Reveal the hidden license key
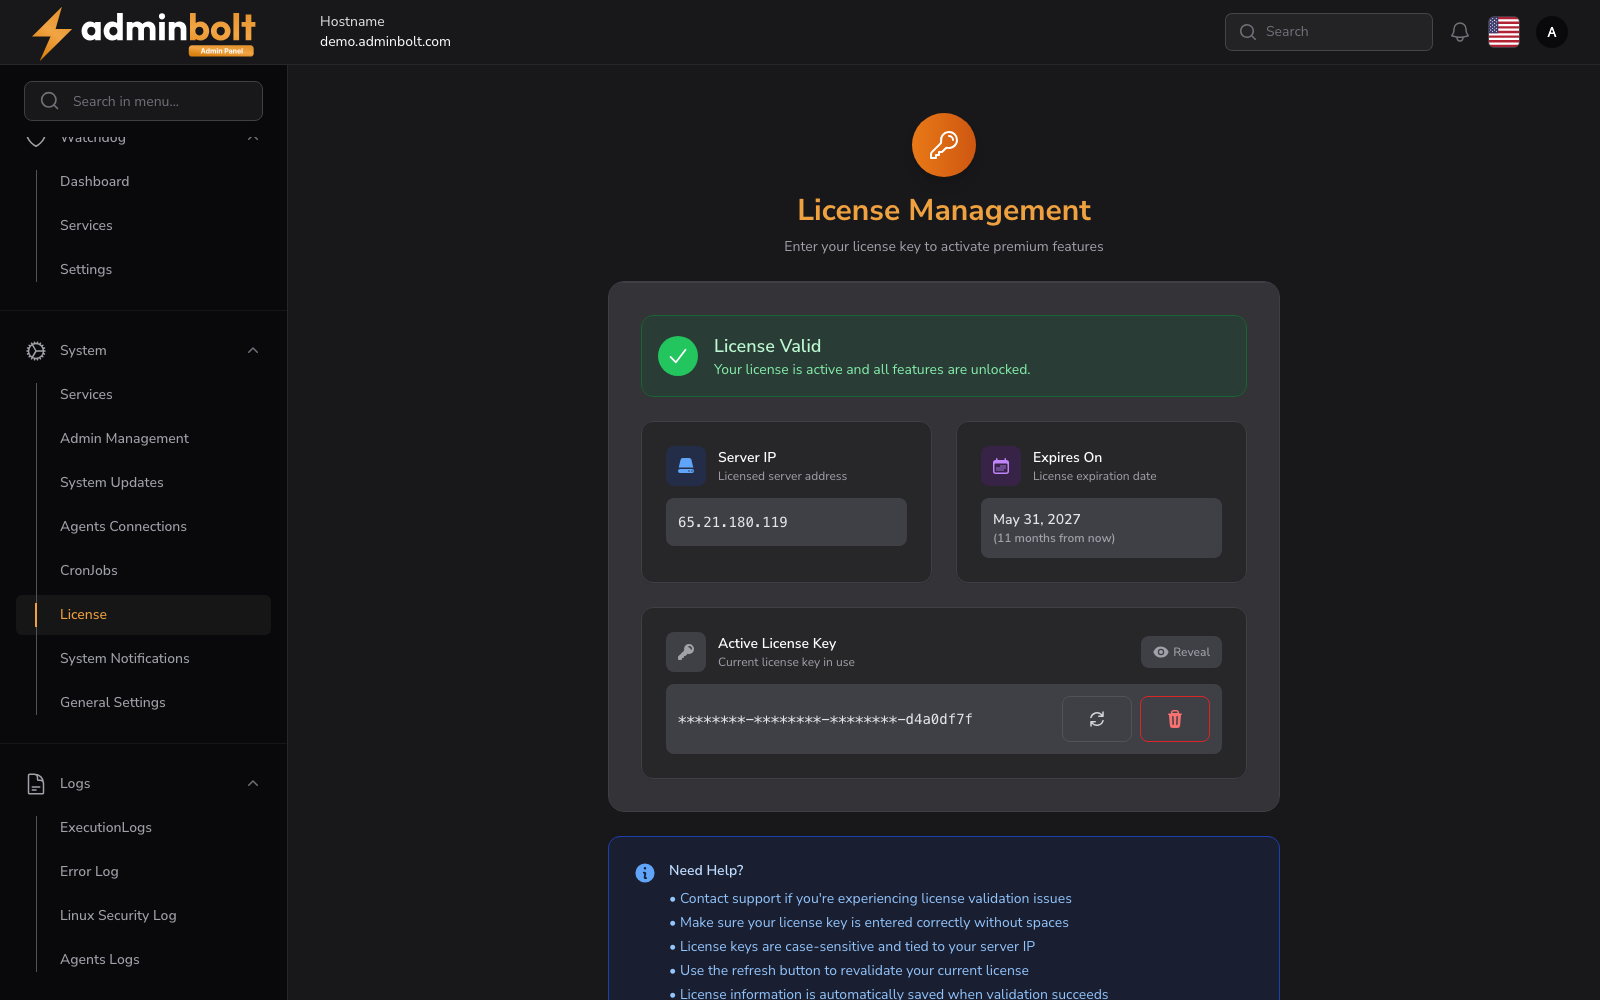This screenshot has width=1600, height=1000. click(1181, 652)
